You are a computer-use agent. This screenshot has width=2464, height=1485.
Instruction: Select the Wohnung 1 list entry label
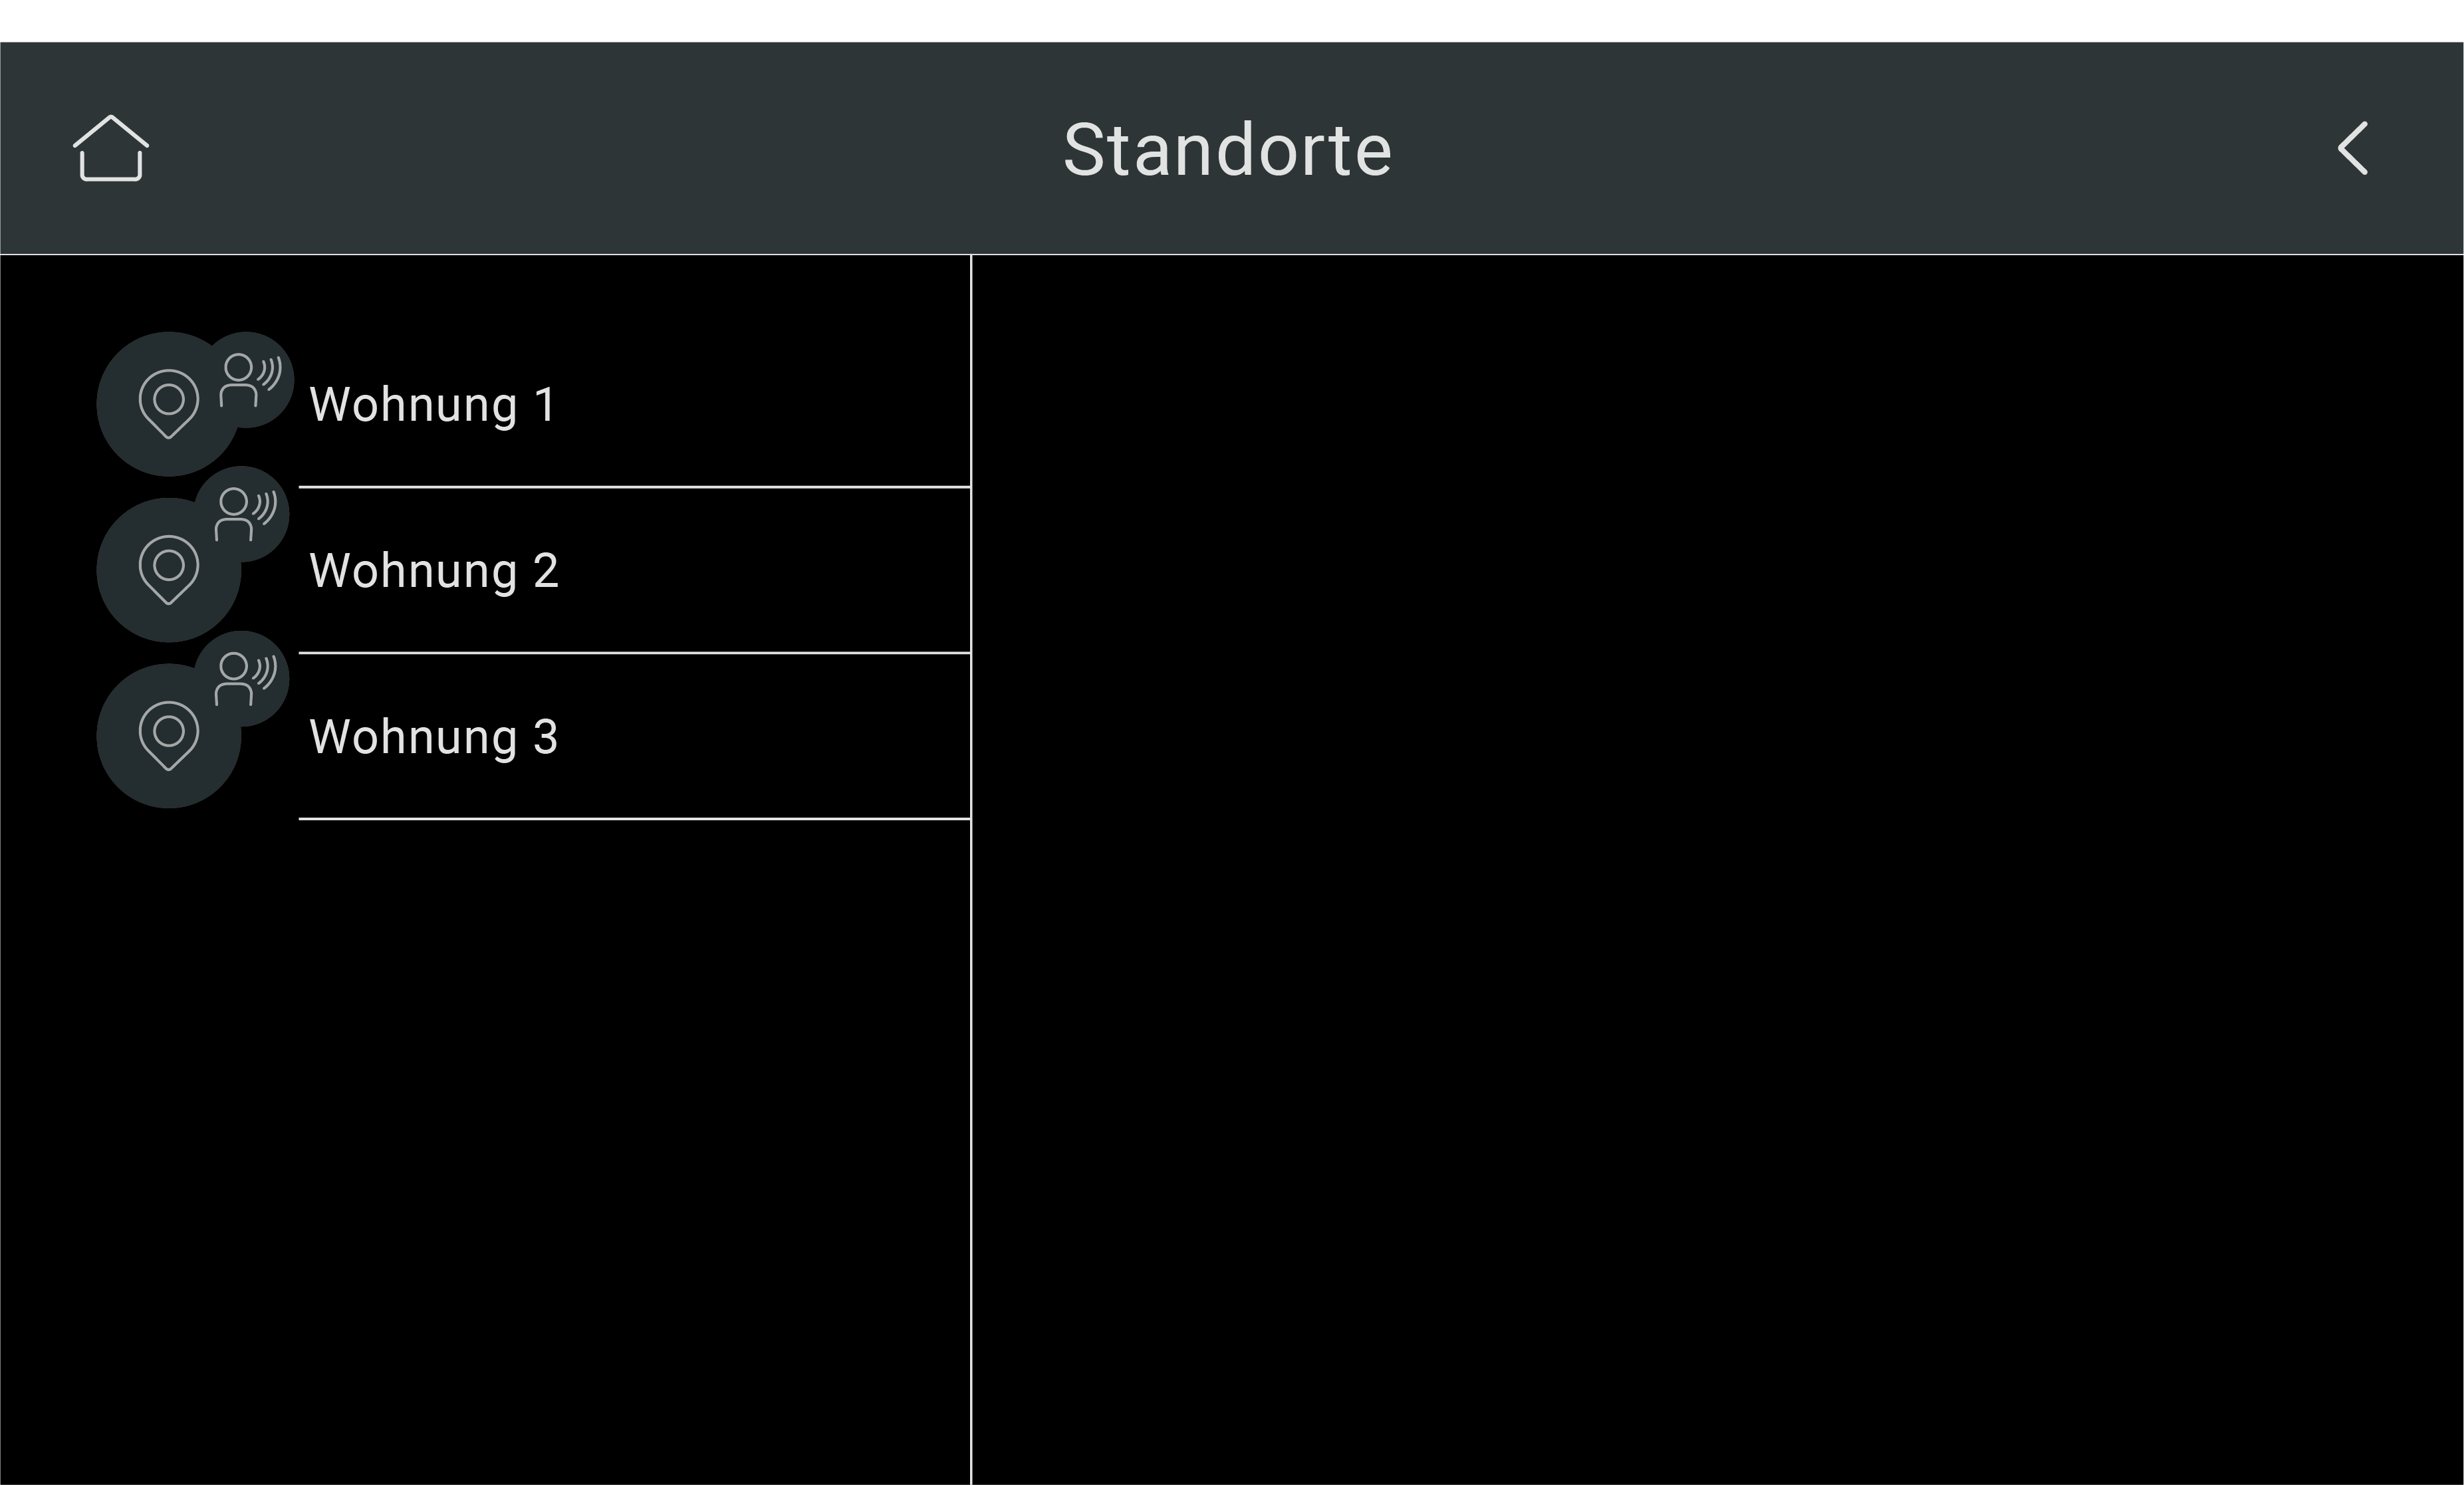[433, 405]
